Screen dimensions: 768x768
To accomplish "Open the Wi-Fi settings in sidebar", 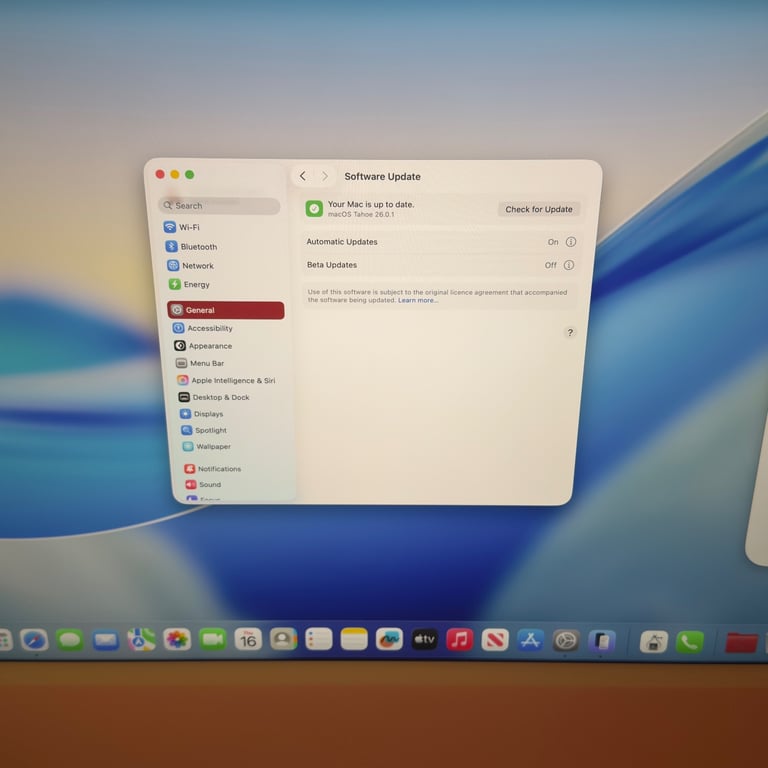I will coord(182,227).
